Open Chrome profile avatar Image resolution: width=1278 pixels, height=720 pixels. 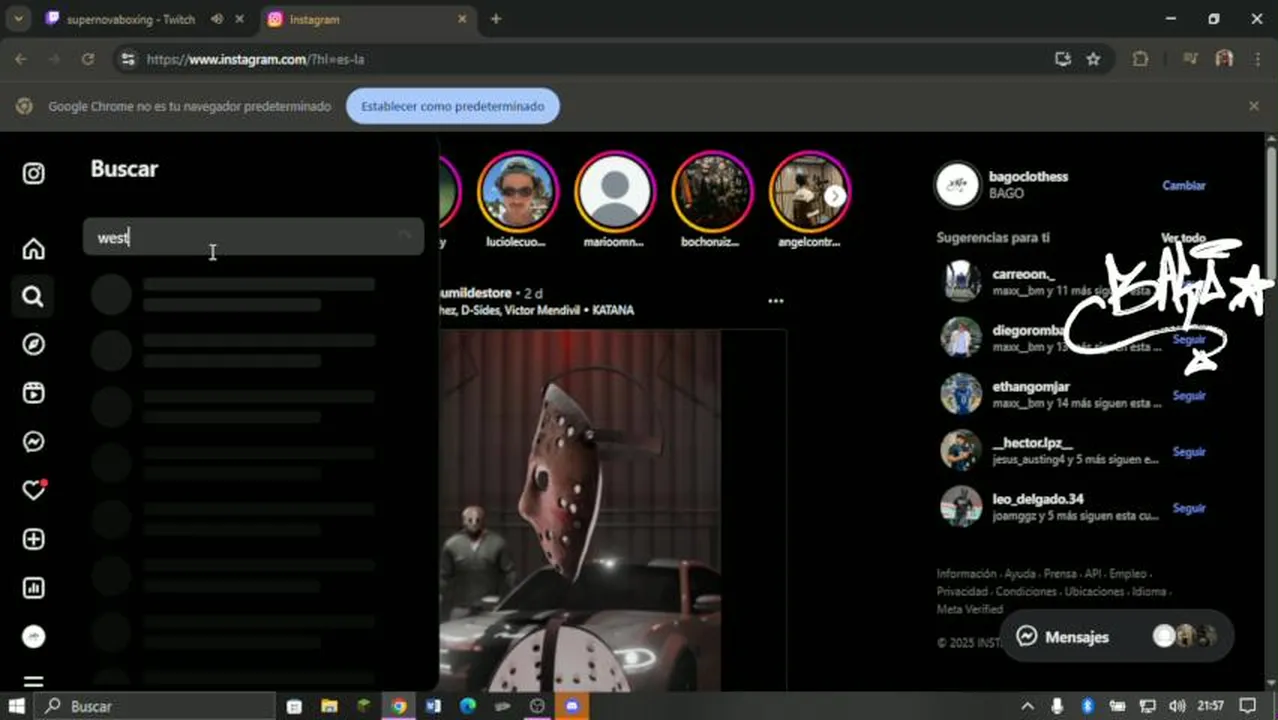1224,59
